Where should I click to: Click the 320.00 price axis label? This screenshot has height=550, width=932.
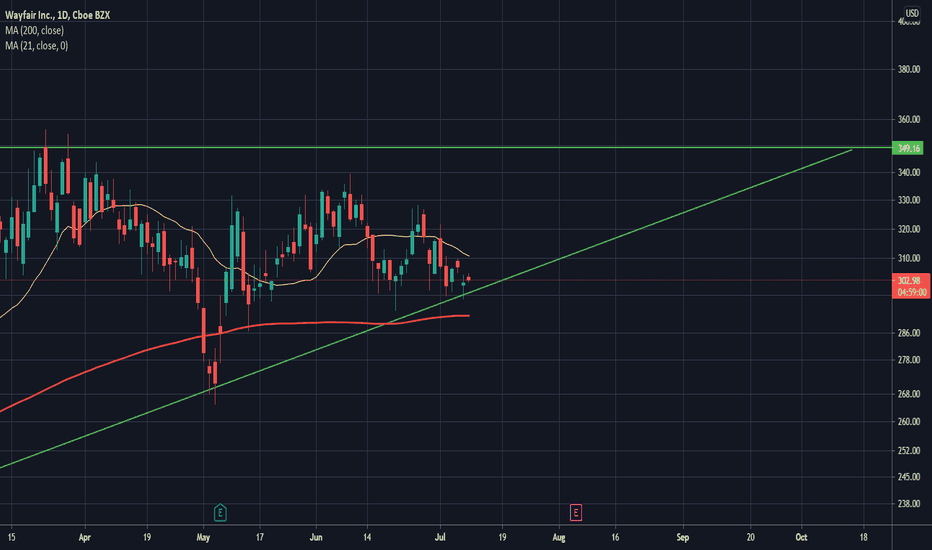(x=909, y=229)
